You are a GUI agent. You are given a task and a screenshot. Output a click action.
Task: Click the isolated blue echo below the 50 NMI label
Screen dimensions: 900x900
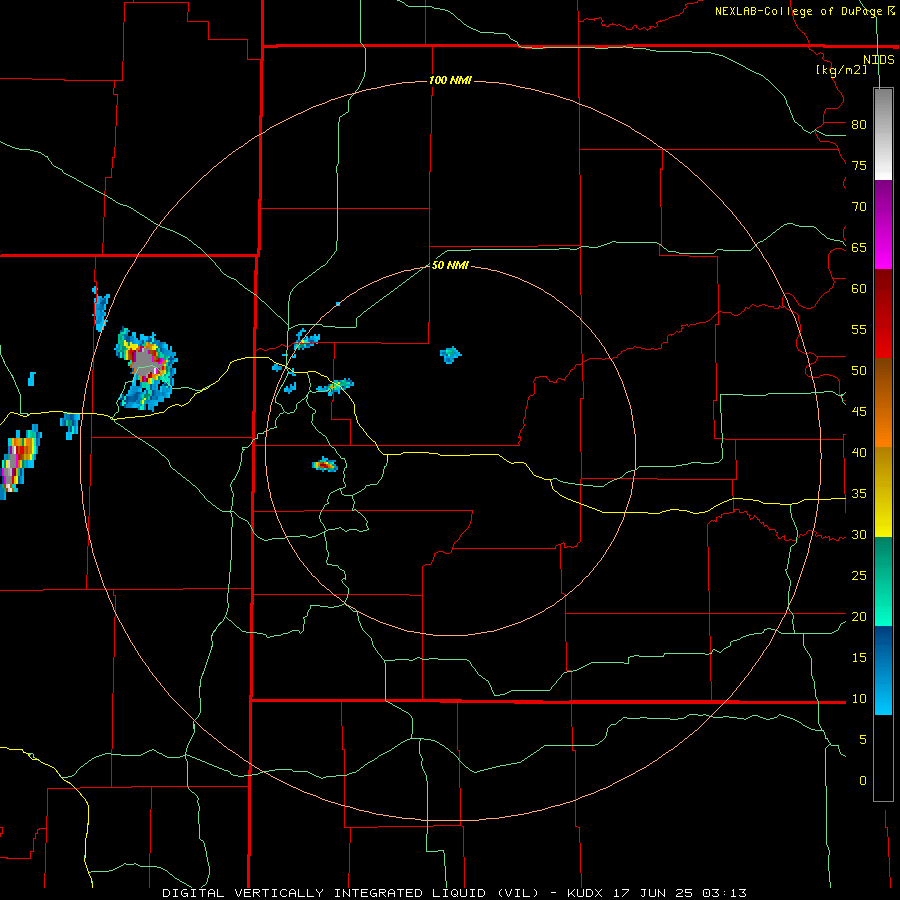(x=451, y=355)
